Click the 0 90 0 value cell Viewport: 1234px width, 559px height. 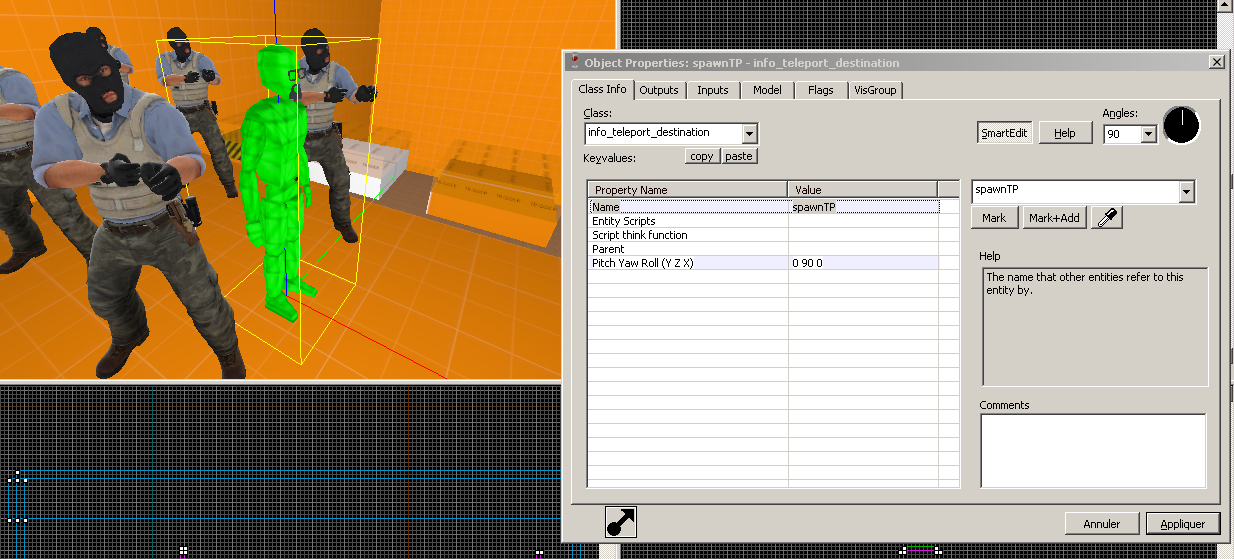pos(863,263)
